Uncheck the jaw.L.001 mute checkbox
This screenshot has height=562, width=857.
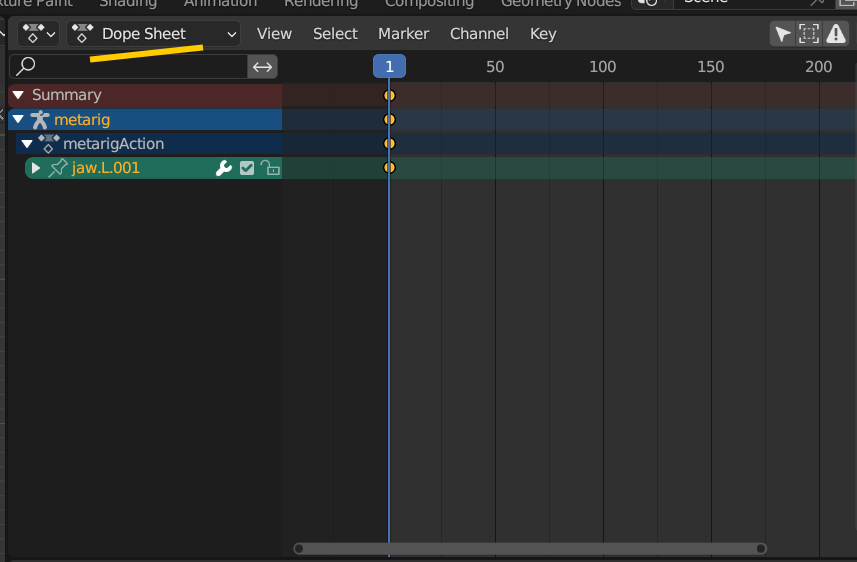pyautogui.click(x=247, y=168)
